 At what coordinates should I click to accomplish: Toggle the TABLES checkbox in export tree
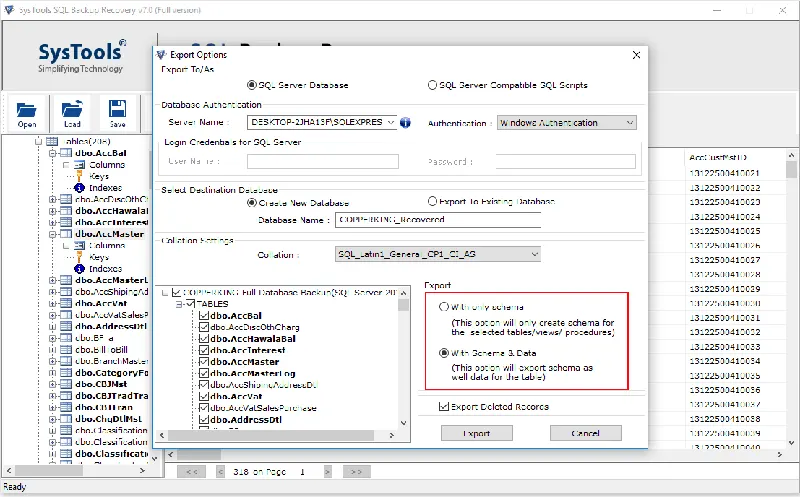click(190, 304)
